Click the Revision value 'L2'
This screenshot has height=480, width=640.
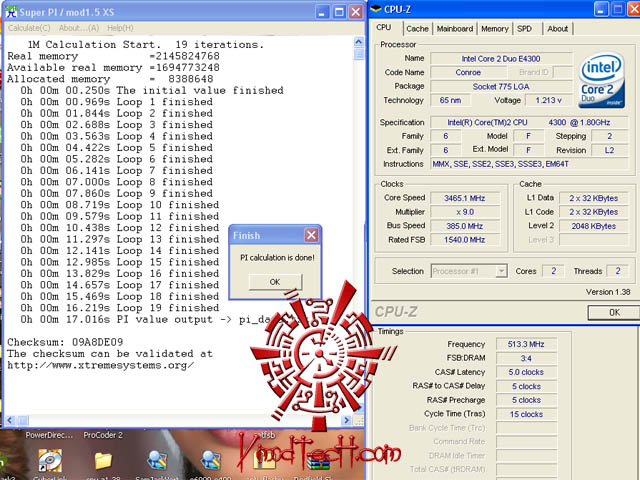tap(609, 150)
